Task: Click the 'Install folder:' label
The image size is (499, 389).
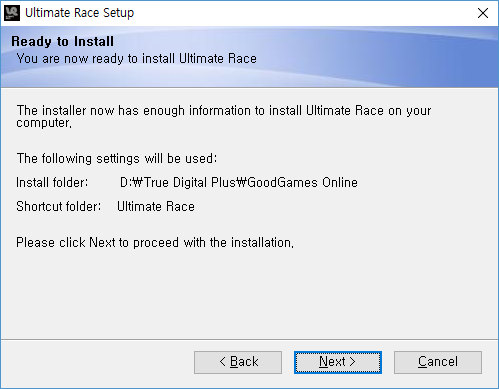Action: (52, 183)
